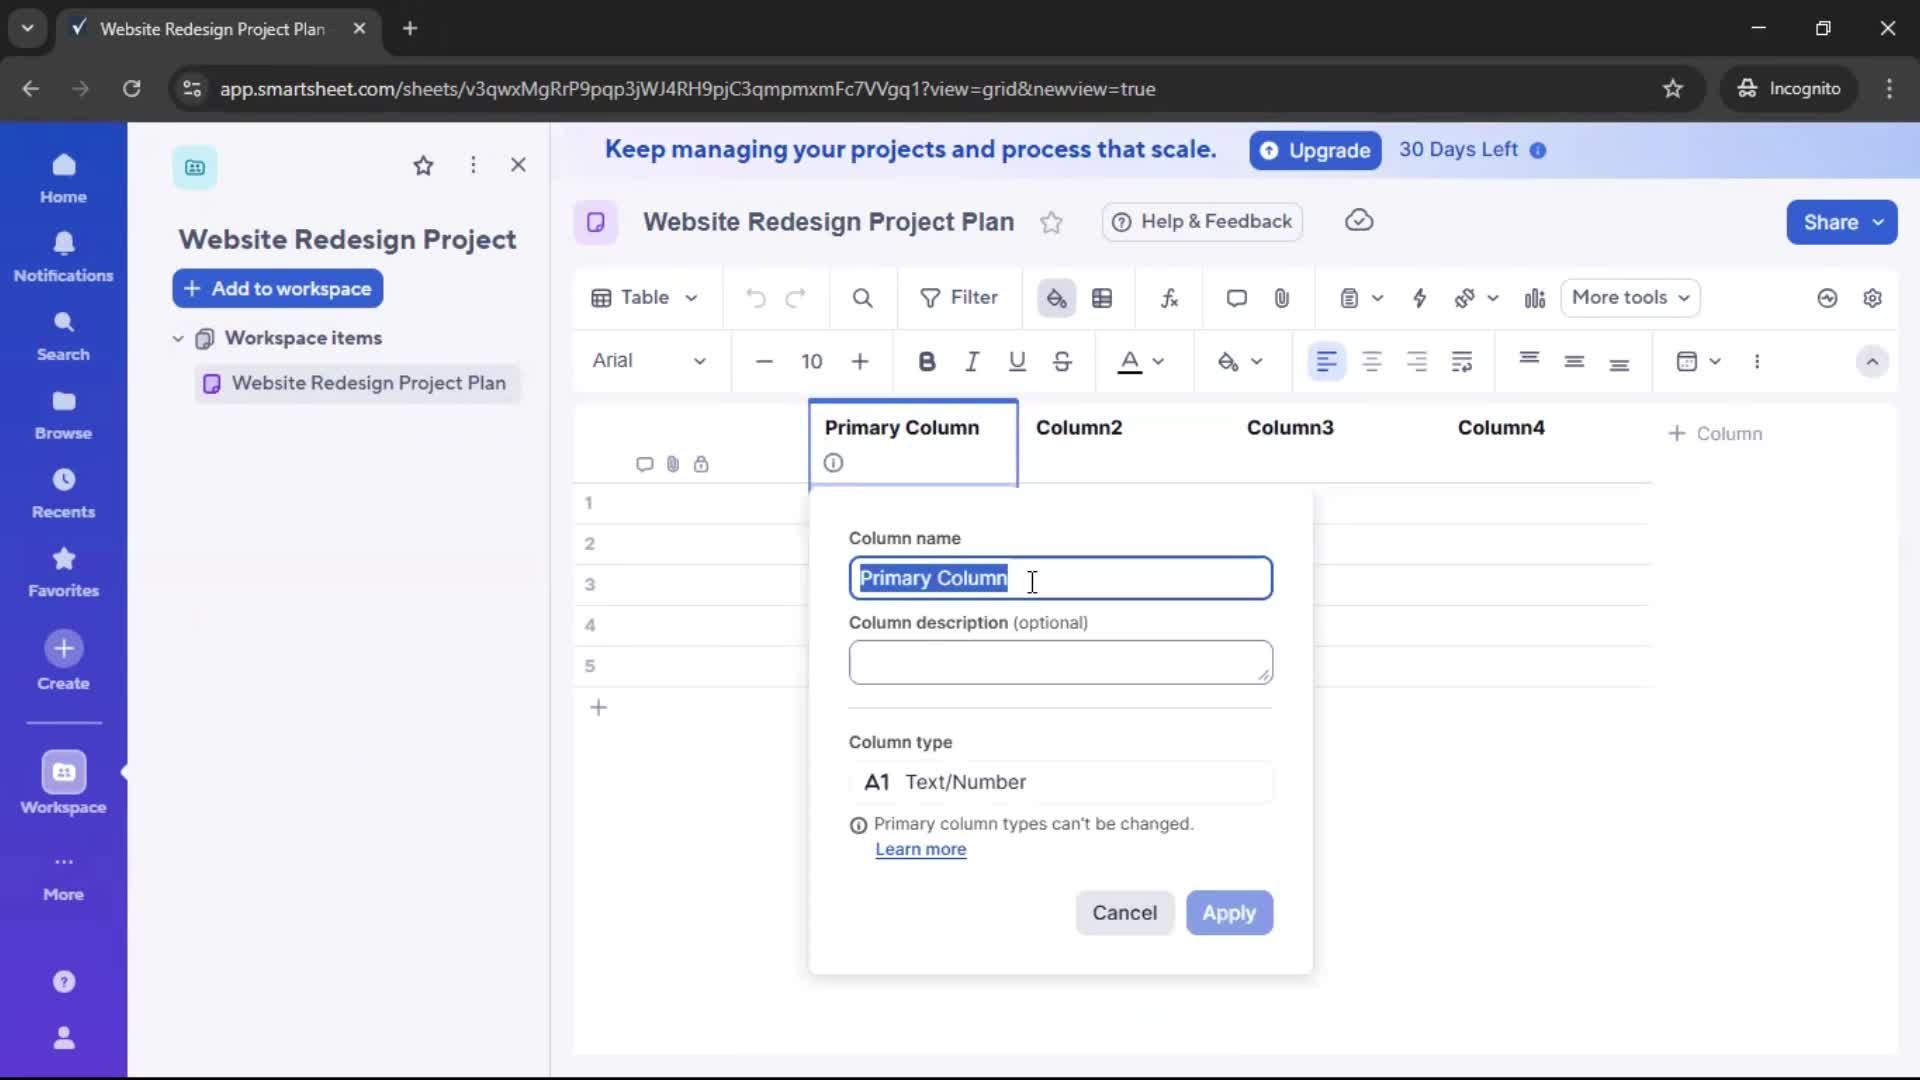The height and width of the screenshot is (1080, 1920).
Task: Open the Arial font dropdown
Action: (x=650, y=361)
